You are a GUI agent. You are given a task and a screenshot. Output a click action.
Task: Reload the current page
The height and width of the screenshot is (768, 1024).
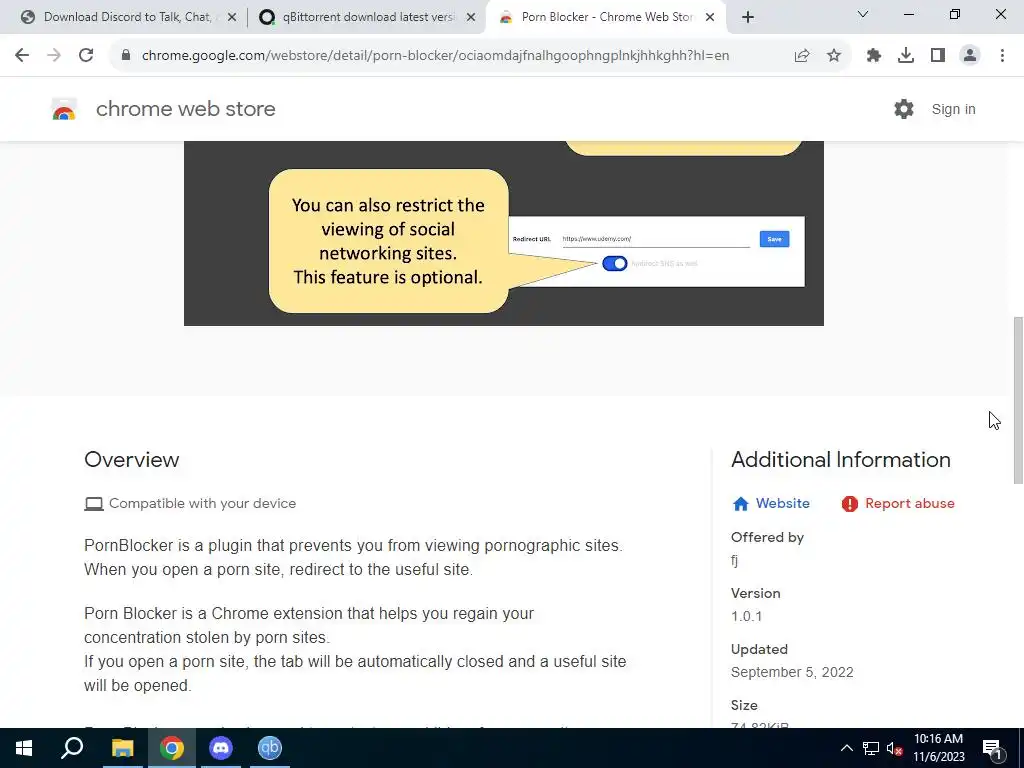[x=86, y=56]
